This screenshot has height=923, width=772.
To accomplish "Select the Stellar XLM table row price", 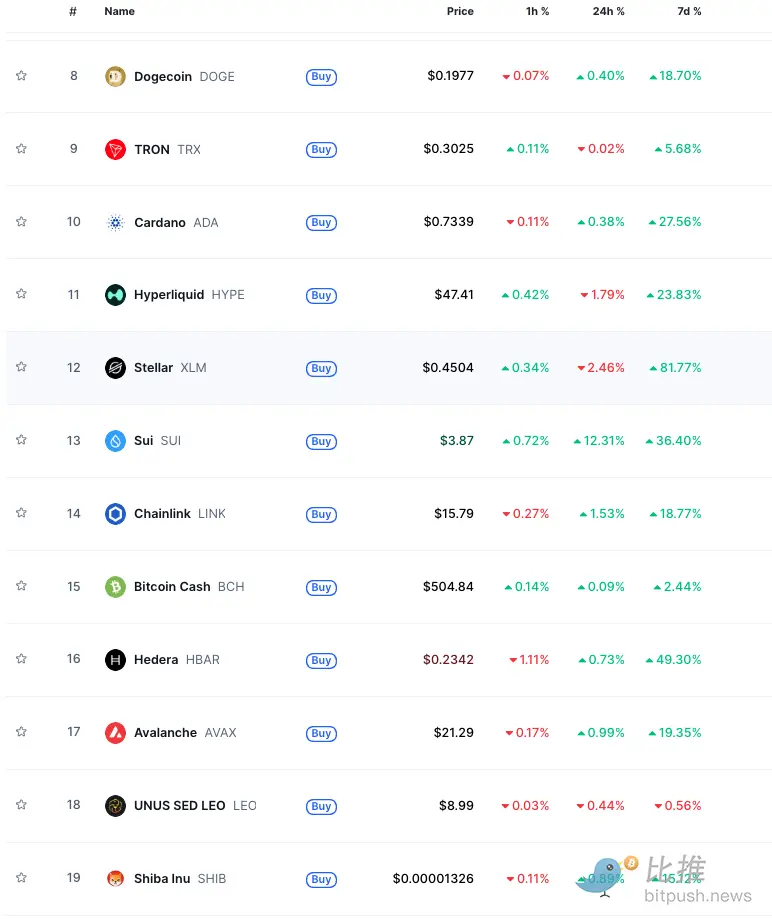I will [x=448, y=368].
